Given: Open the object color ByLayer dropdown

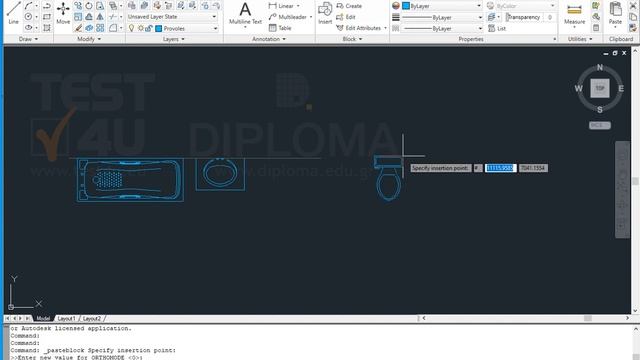Looking at the screenshot, I should tap(479, 6).
